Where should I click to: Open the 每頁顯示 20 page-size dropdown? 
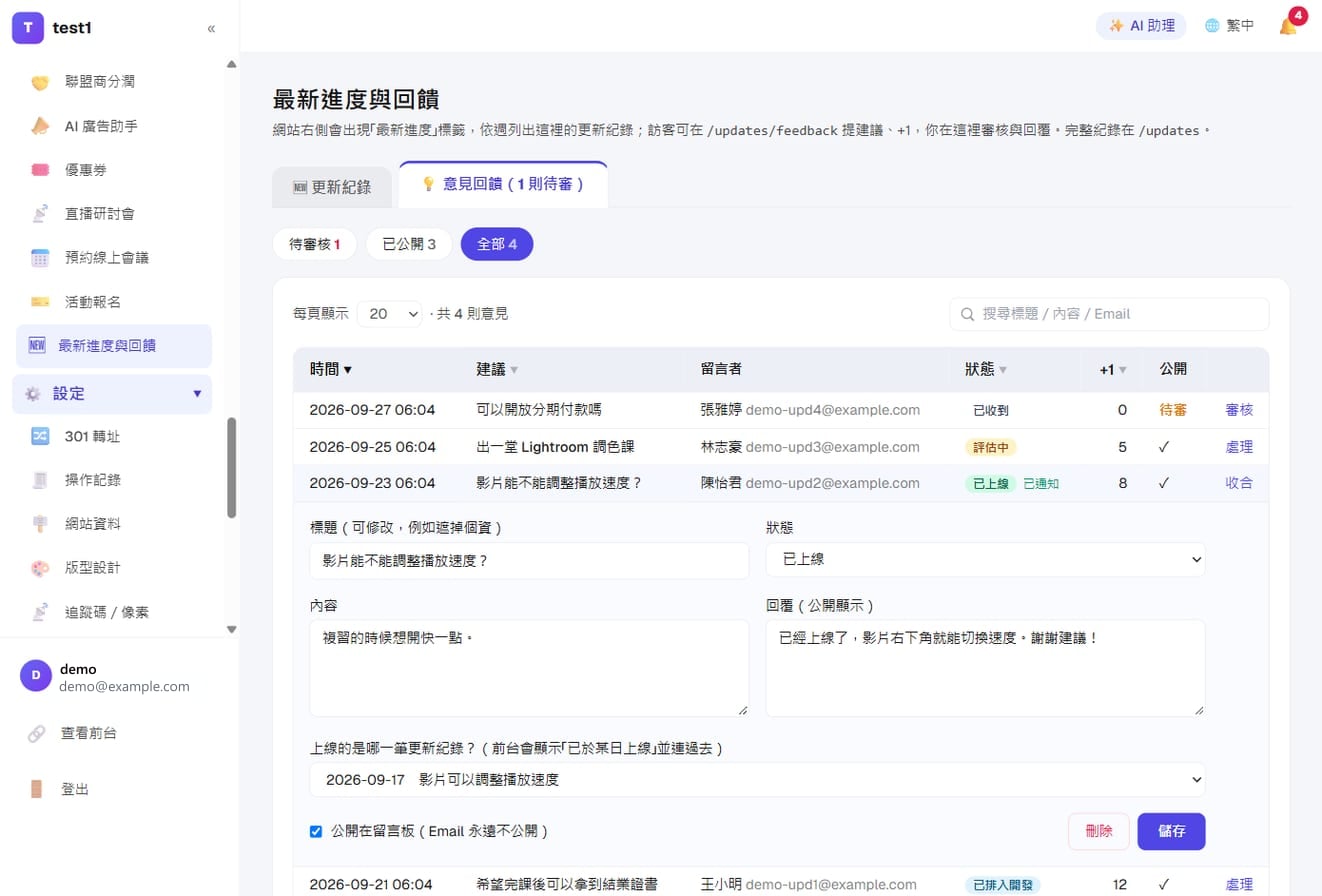pyautogui.click(x=390, y=313)
